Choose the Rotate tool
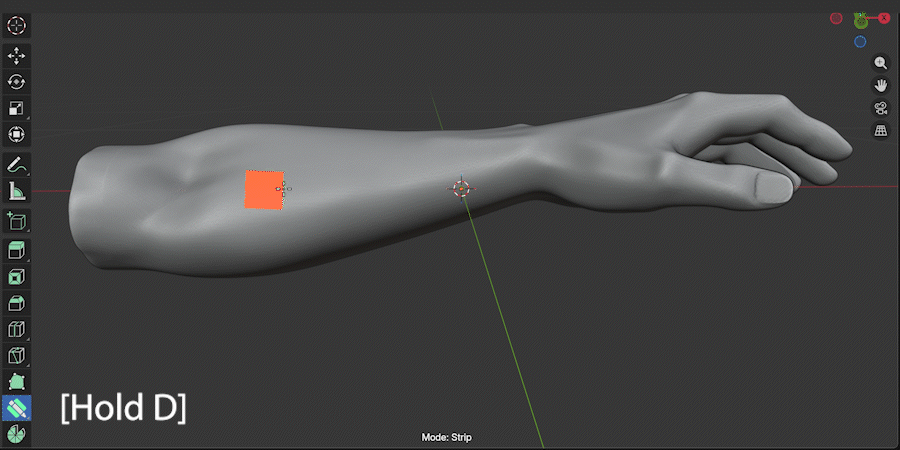 click(17, 82)
